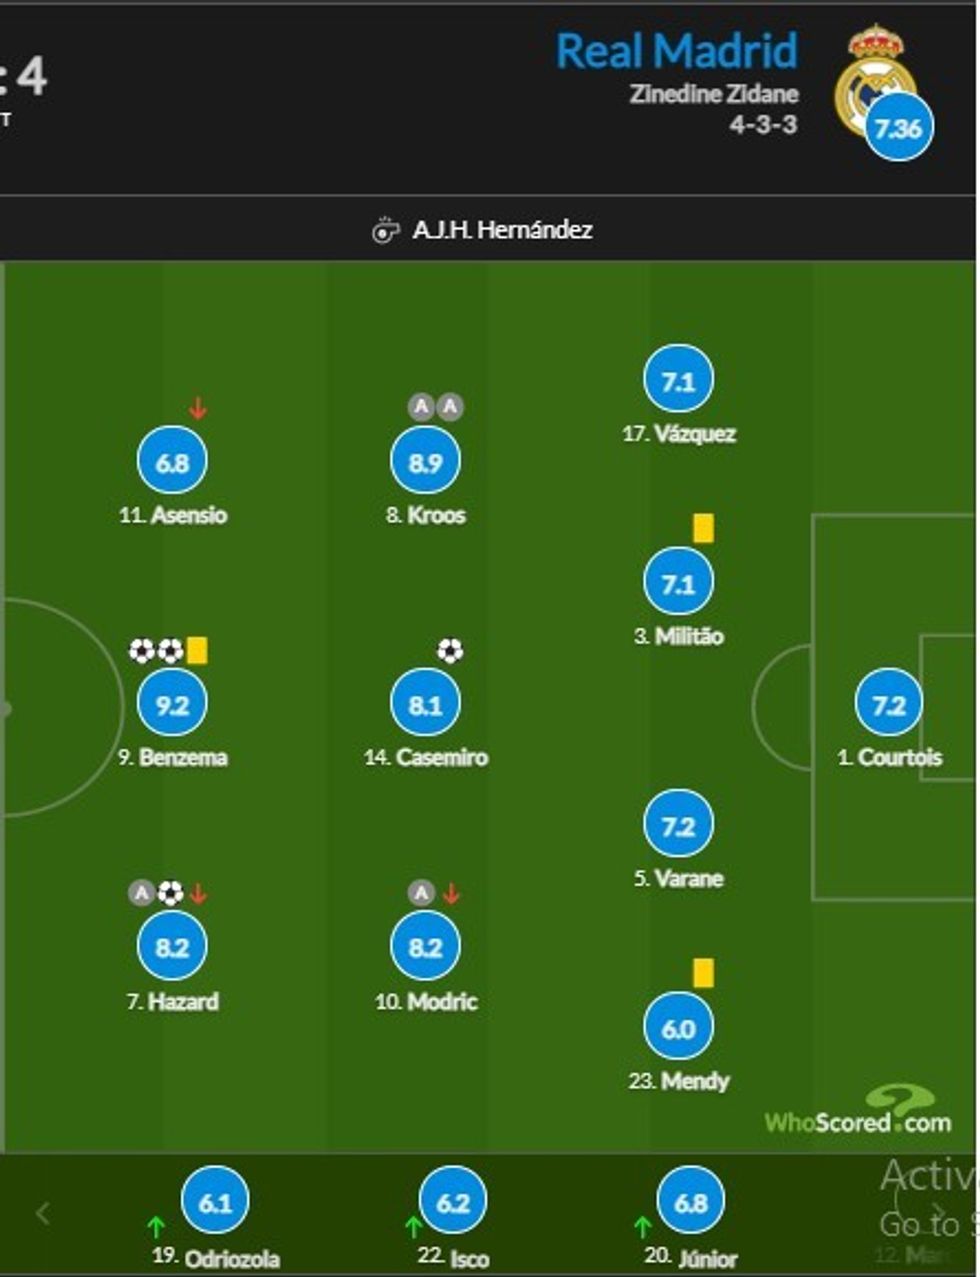Open Benzema's player name link
Viewport: 980px width, 1277px height.
(x=173, y=757)
